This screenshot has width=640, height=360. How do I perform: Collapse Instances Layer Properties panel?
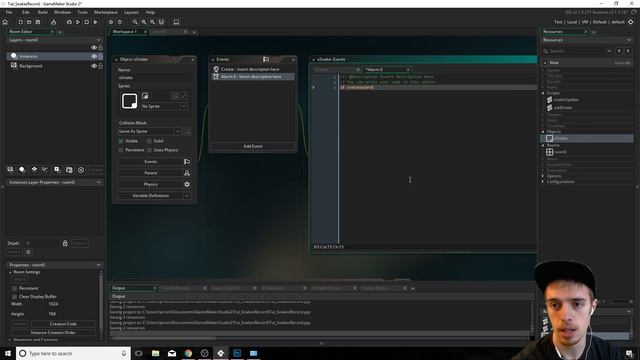pyautogui.click(x=98, y=182)
